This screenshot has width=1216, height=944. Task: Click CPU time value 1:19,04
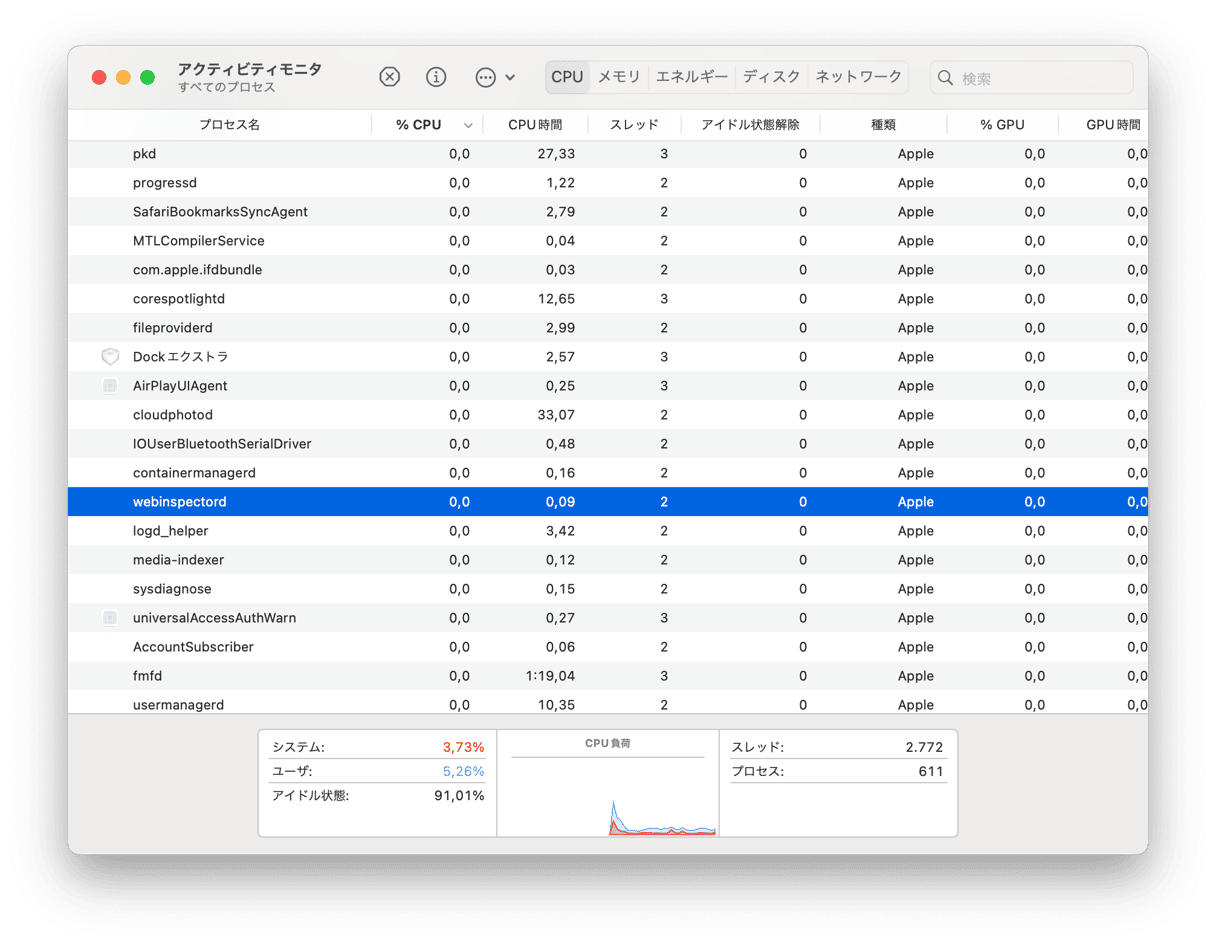(550, 676)
